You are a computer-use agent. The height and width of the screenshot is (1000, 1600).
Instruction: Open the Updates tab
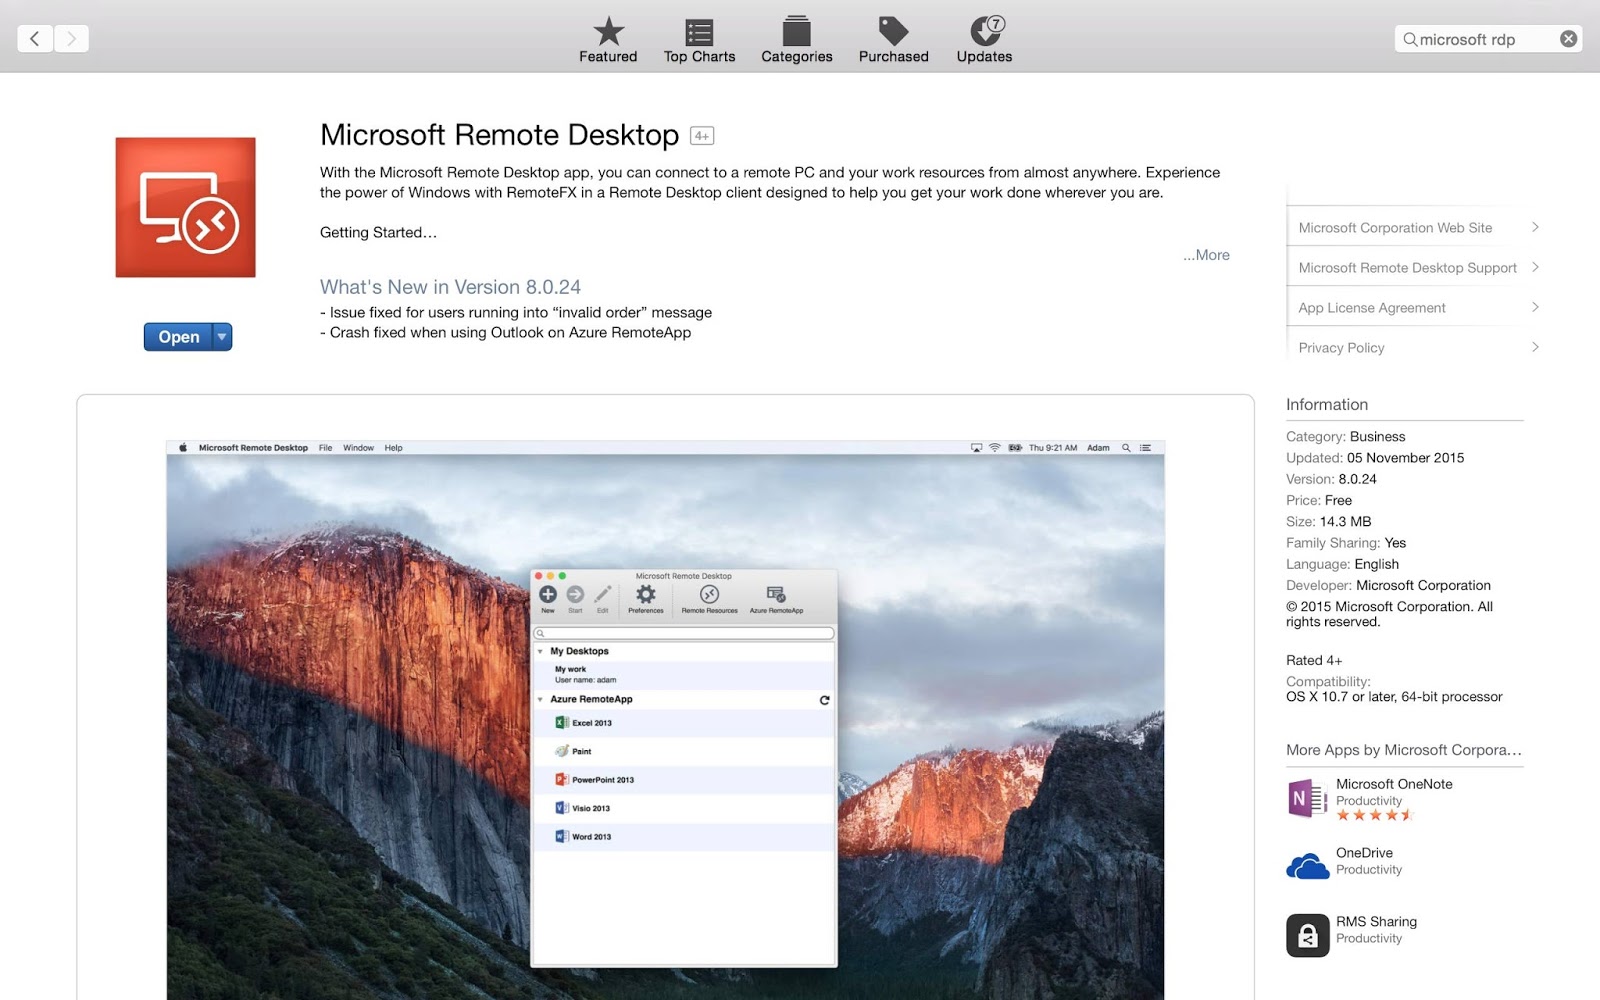pyautogui.click(x=984, y=41)
